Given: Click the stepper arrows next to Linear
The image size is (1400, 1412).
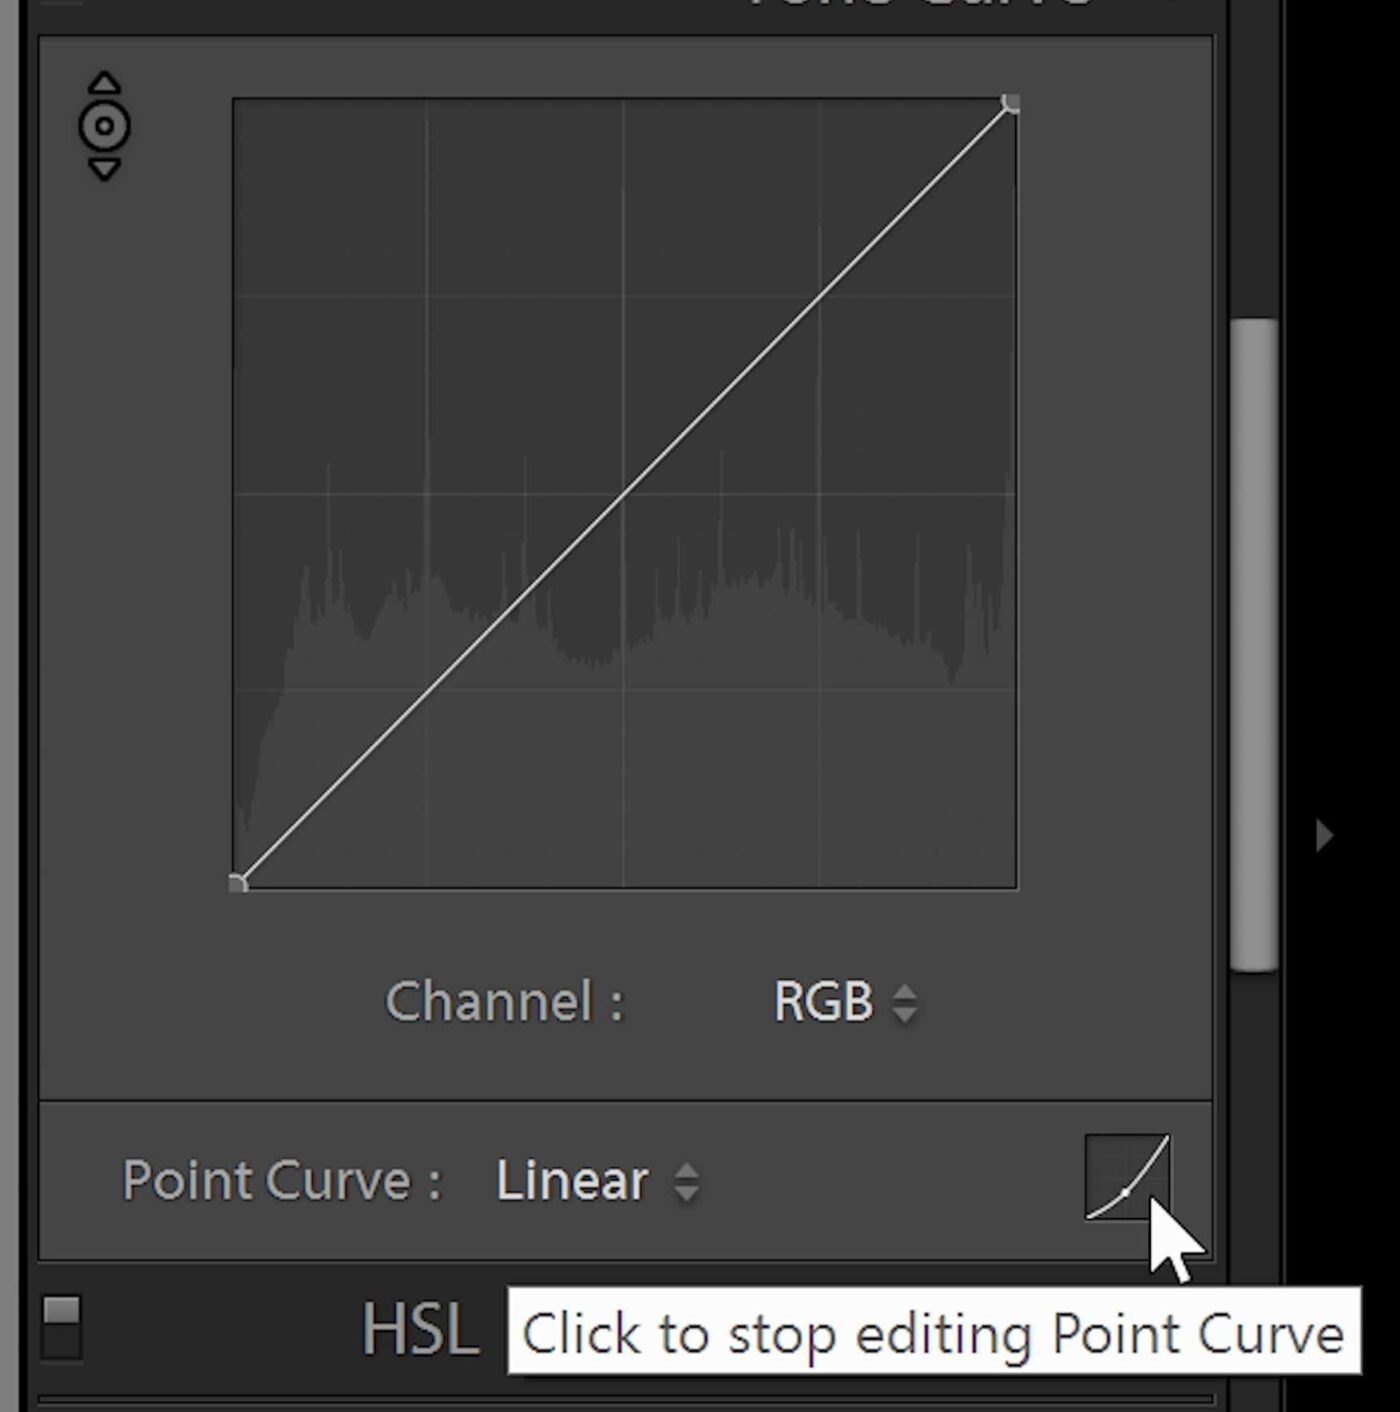Looking at the screenshot, I should pyautogui.click(x=688, y=1181).
